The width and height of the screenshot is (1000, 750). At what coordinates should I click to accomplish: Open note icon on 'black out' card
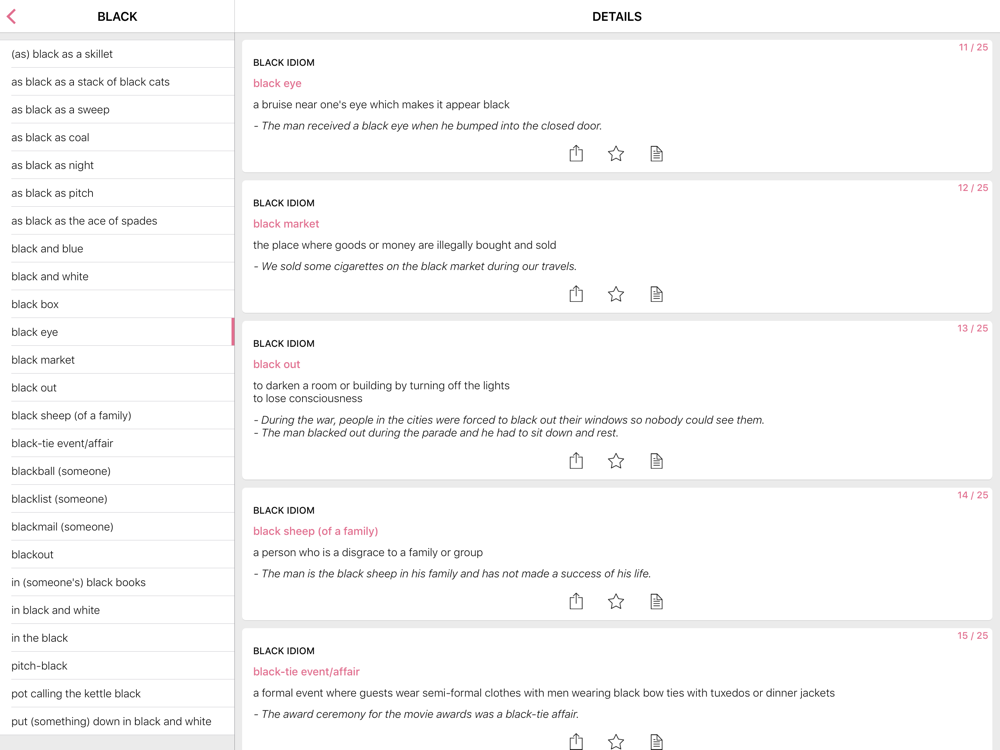pos(656,461)
